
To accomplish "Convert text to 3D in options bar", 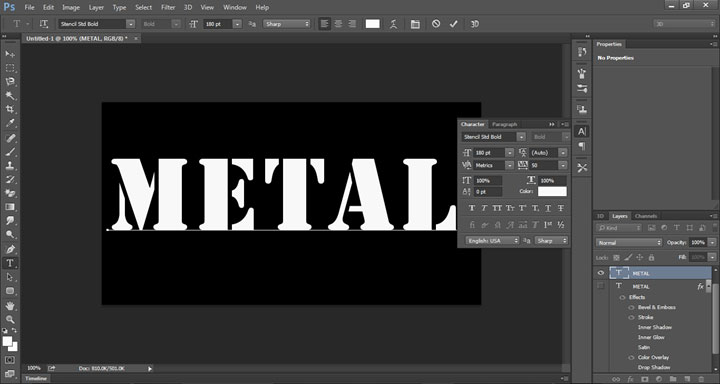I will 475,24.
